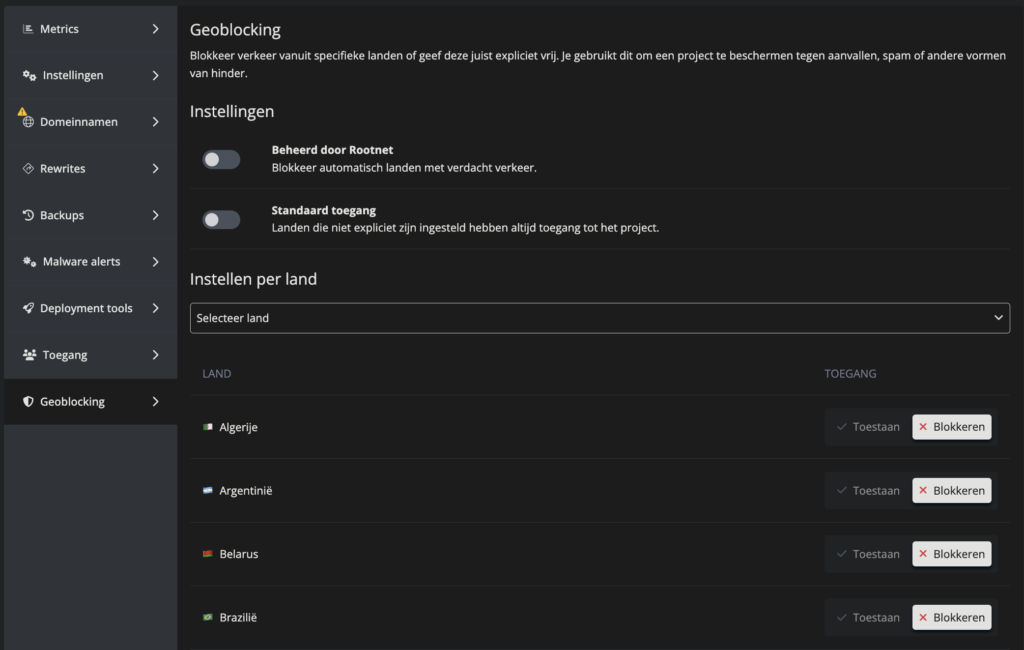This screenshot has height=650, width=1024.
Task: Click the Toegang users icon
Action: 29,355
